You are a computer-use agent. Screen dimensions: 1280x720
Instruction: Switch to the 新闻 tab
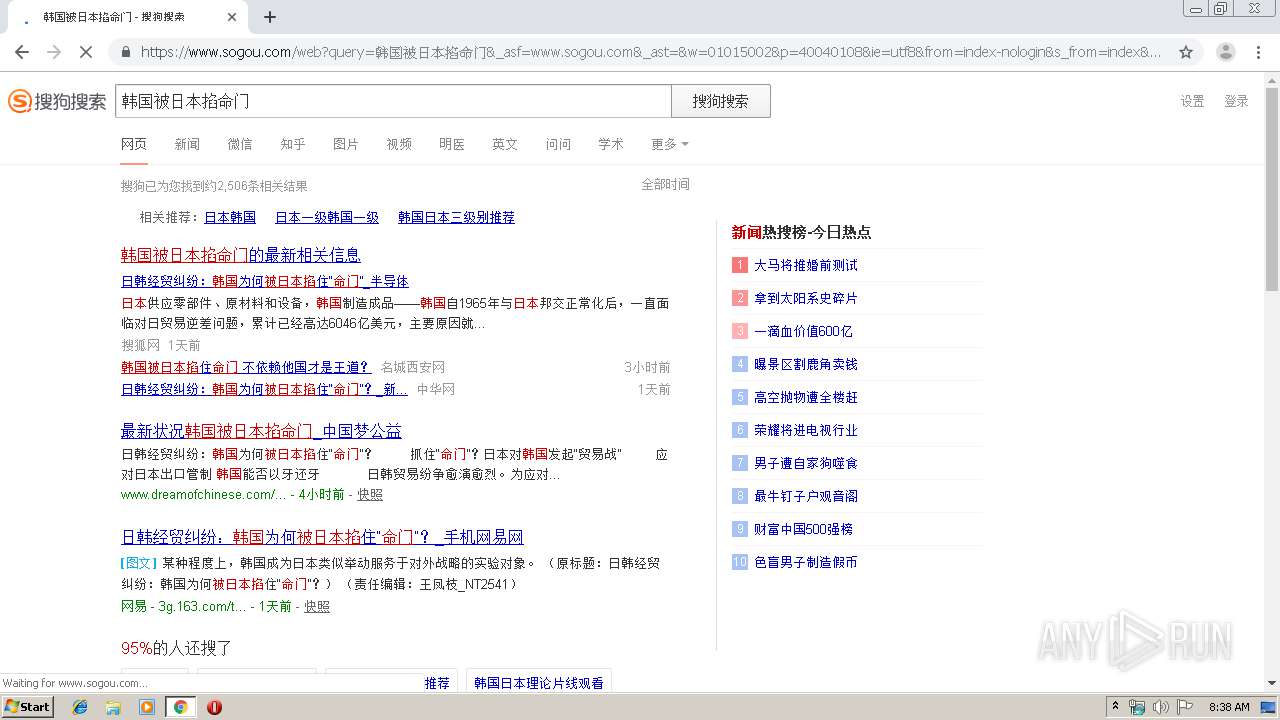187,144
